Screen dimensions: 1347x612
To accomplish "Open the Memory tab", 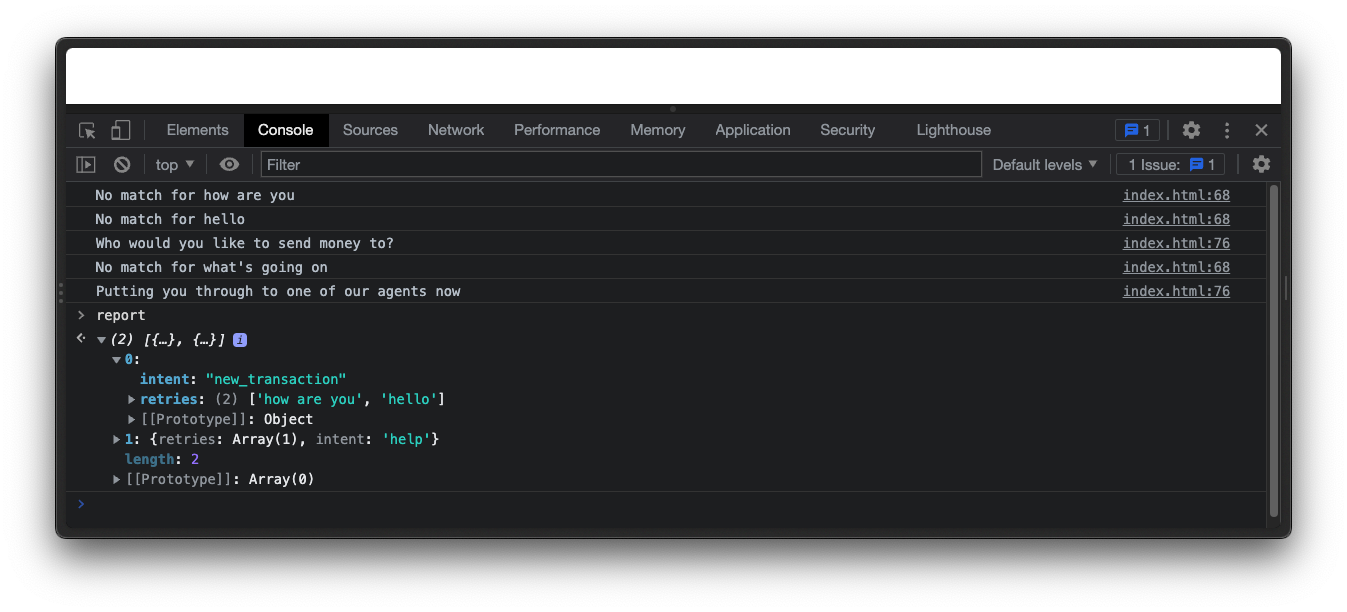I will [x=657, y=130].
